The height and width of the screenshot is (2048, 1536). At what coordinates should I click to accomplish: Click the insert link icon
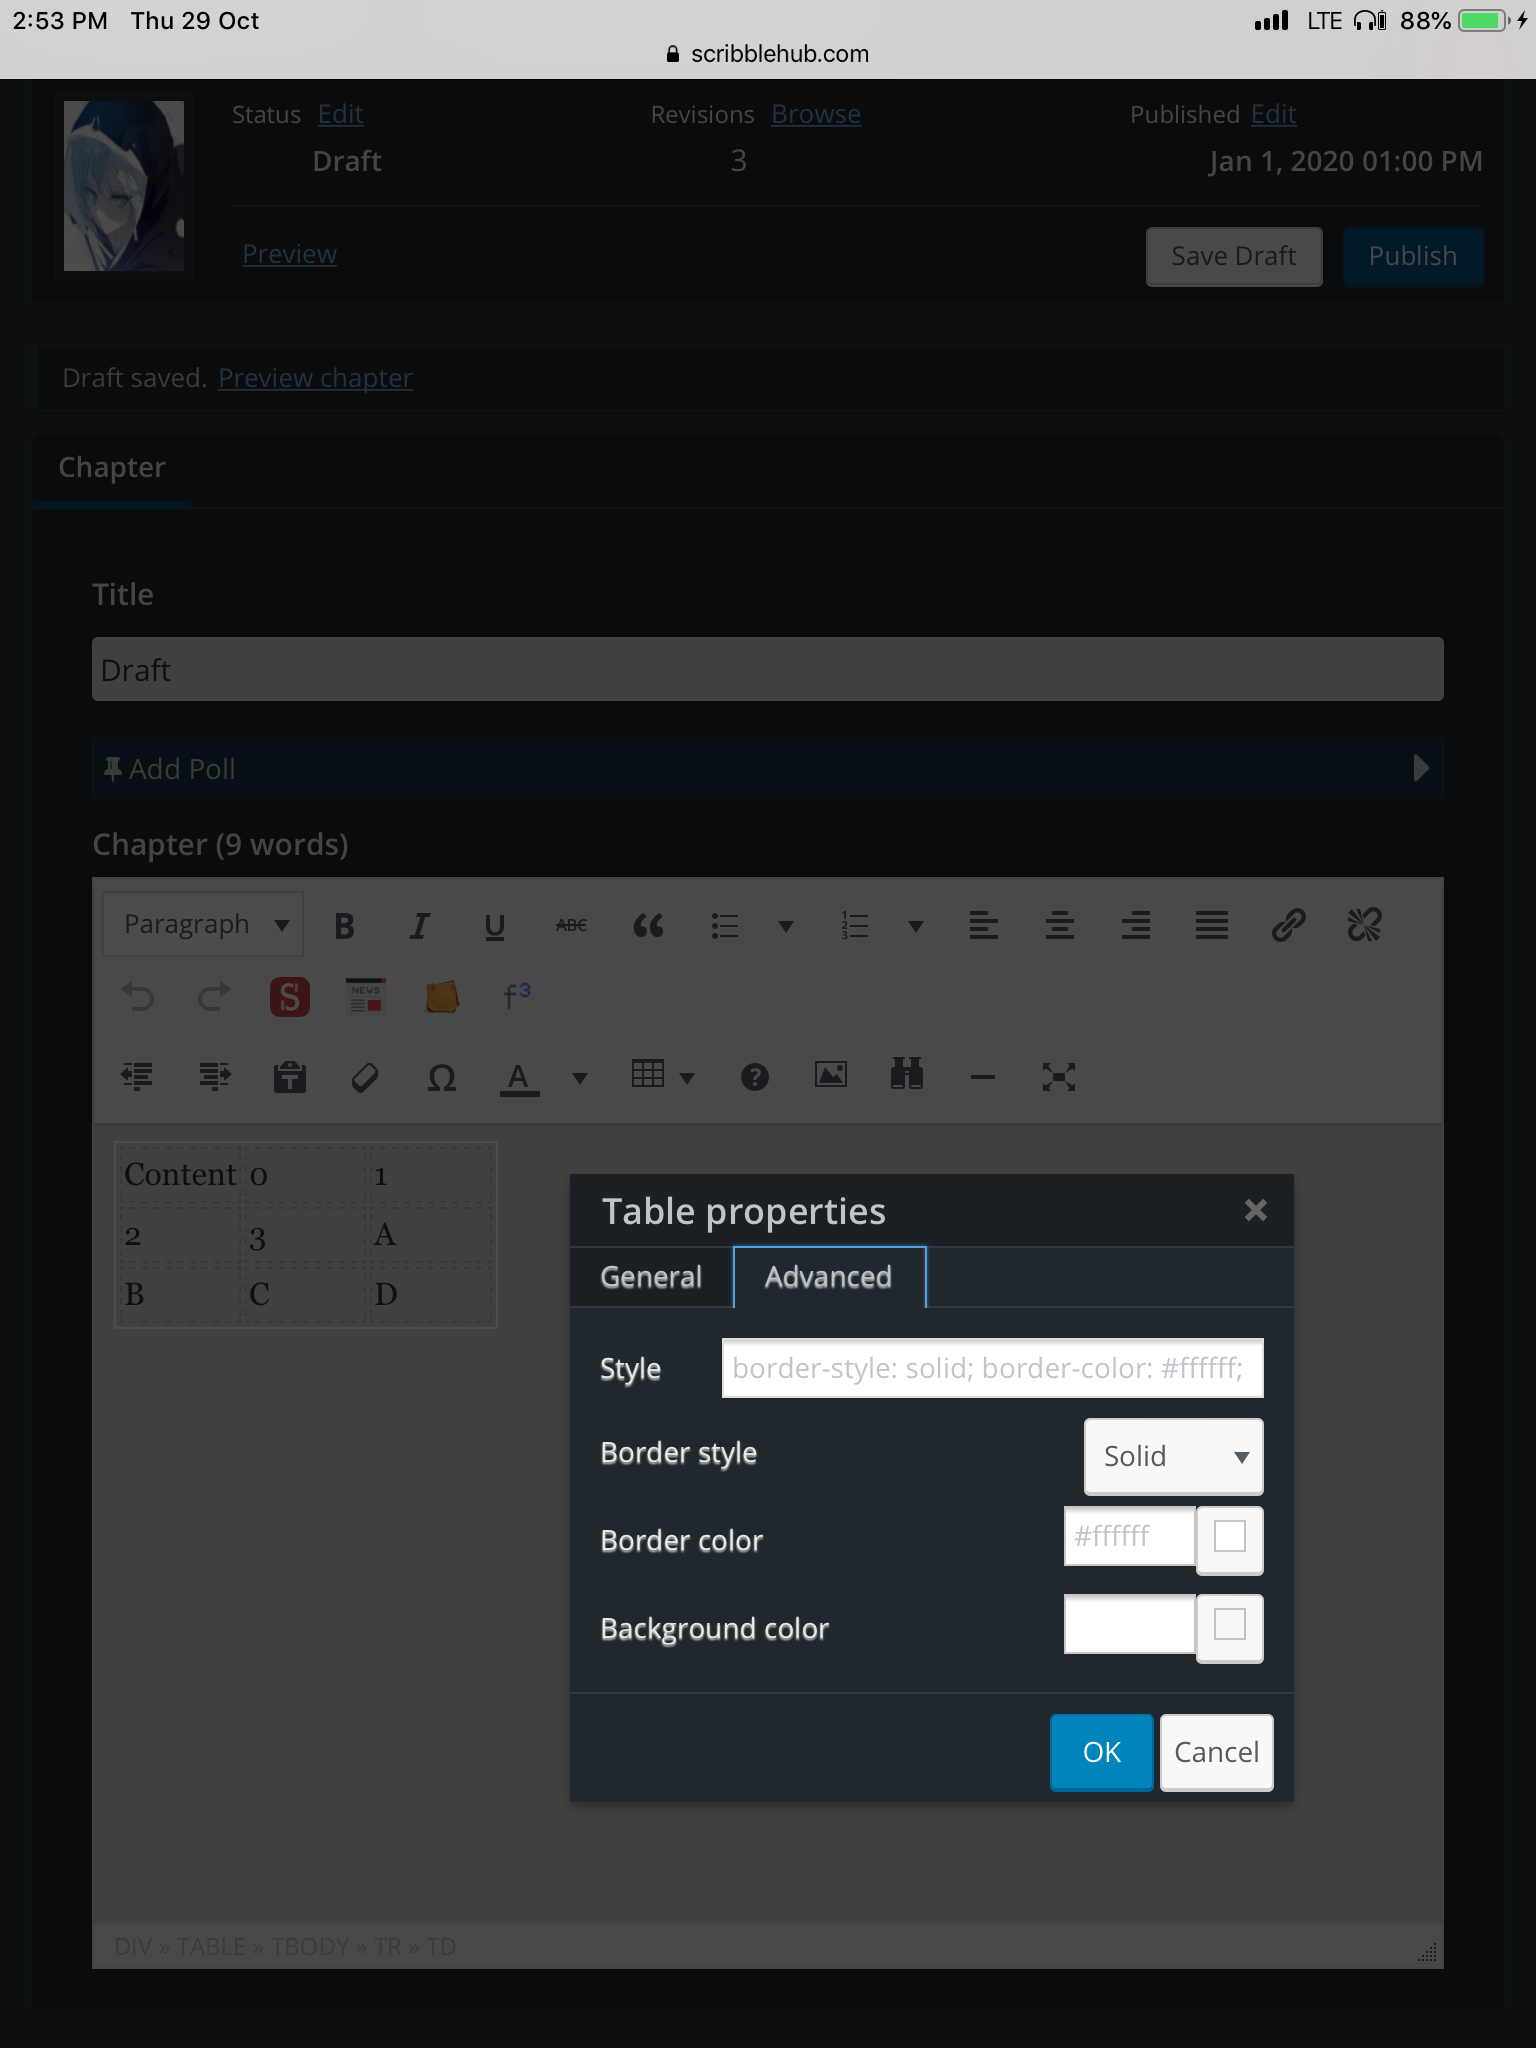1288,926
